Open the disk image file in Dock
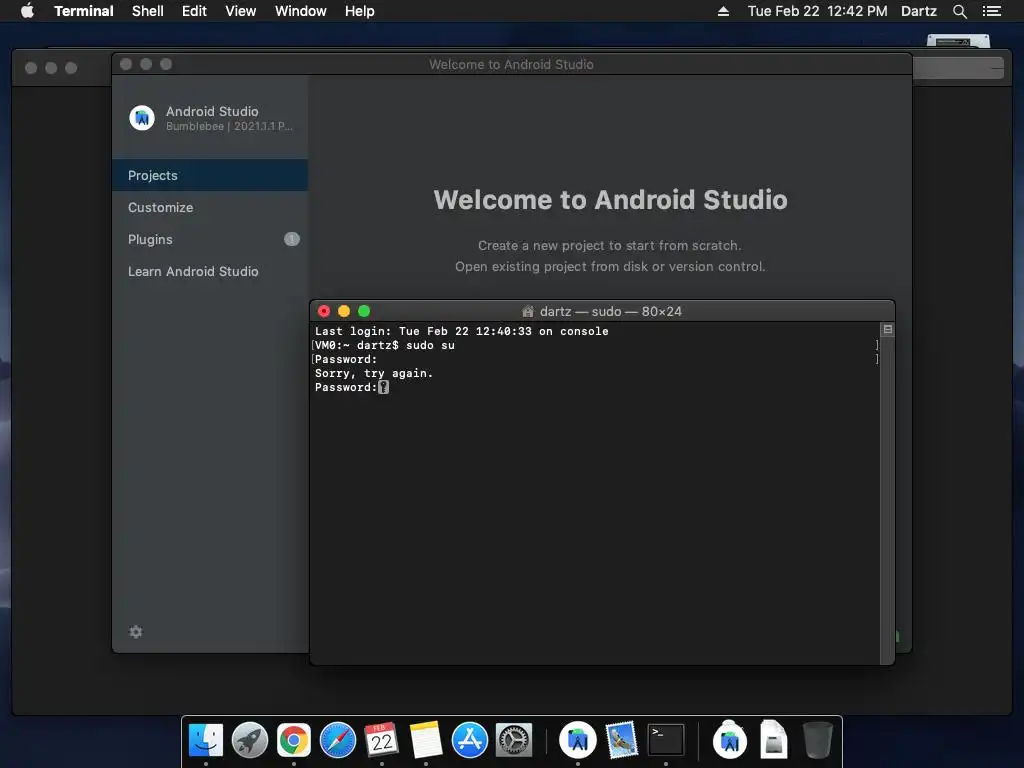Screen dimensions: 1024x768 [773, 741]
